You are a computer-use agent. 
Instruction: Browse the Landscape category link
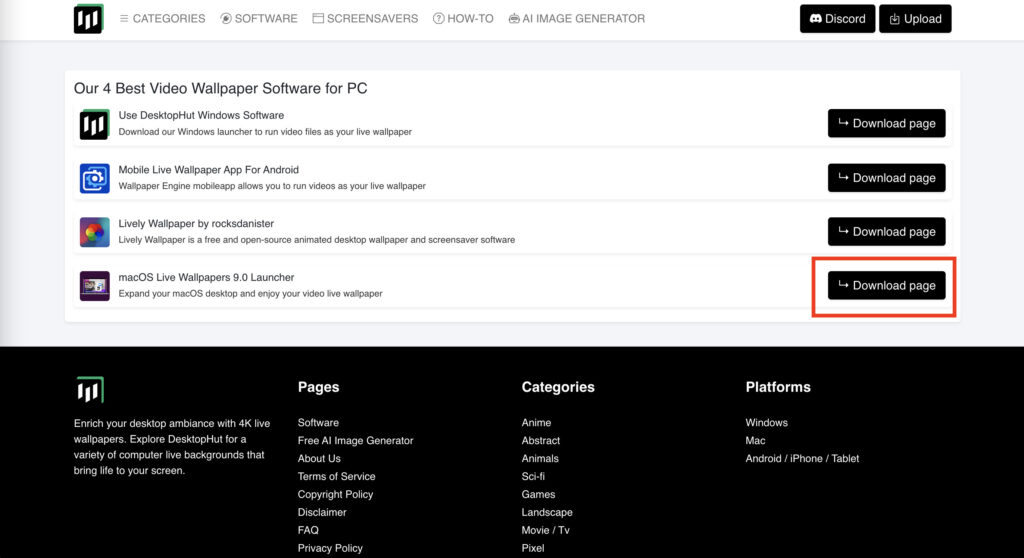(x=547, y=512)
